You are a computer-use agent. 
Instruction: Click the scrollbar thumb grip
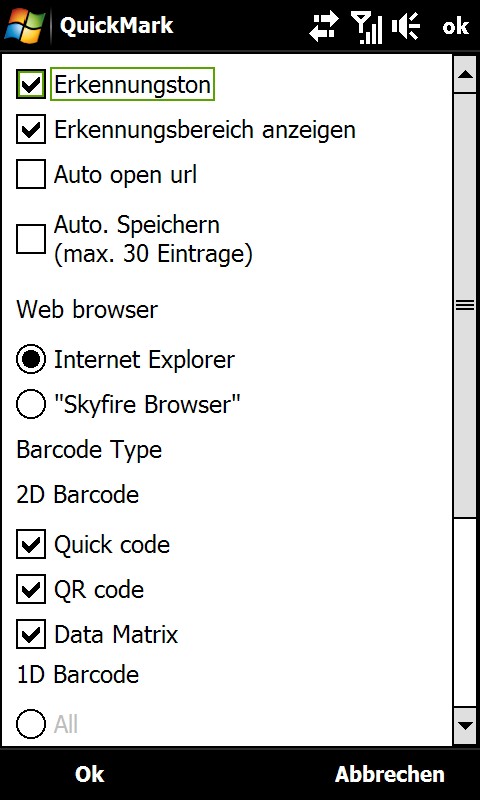(x=465, y=305)
